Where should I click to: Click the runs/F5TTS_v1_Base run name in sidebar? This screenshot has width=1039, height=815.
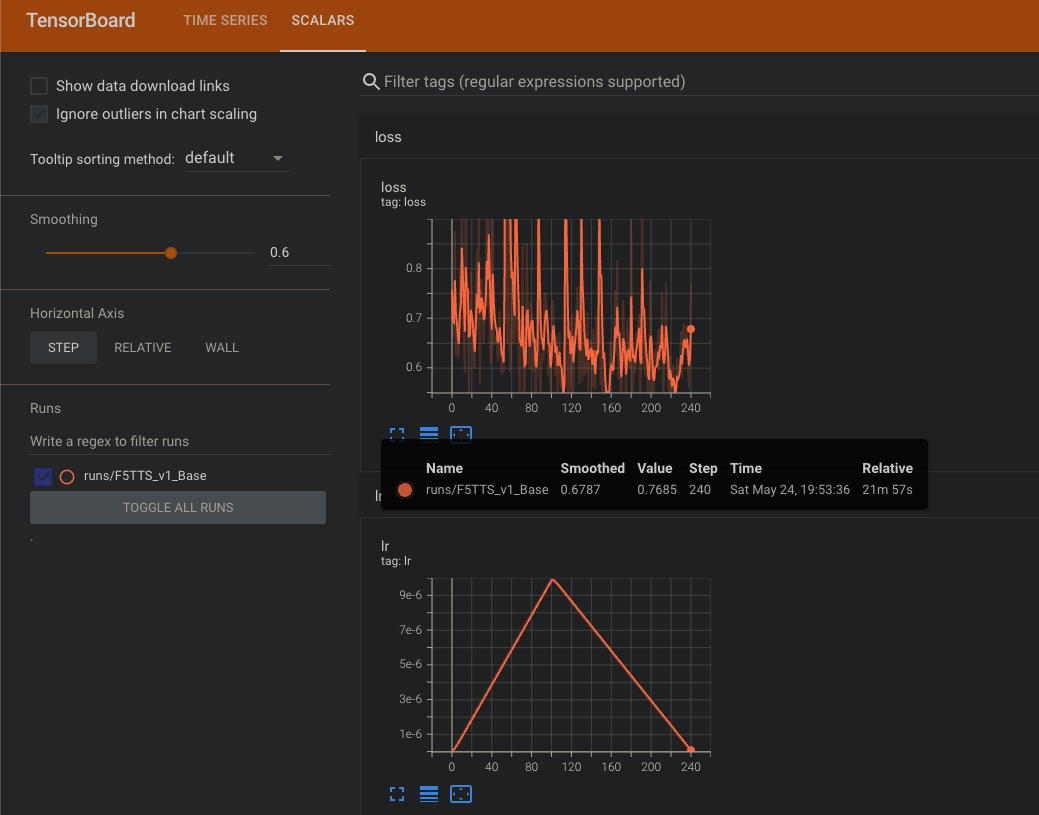145,476
